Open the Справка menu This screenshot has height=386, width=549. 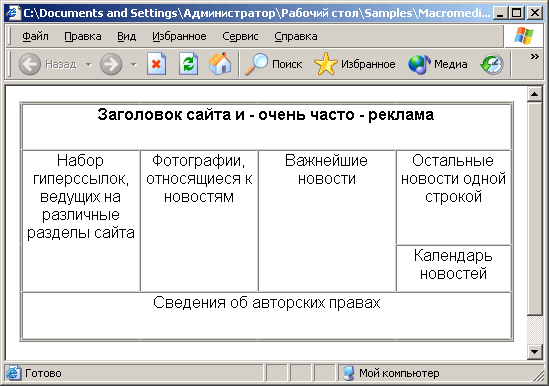point(296,36)
